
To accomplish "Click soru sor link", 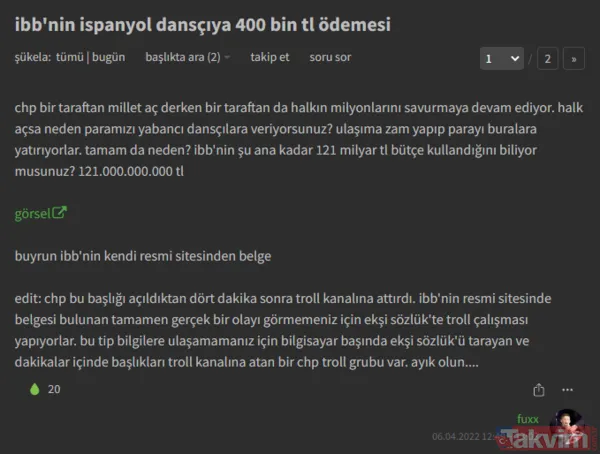I will [x=330, y=57].
